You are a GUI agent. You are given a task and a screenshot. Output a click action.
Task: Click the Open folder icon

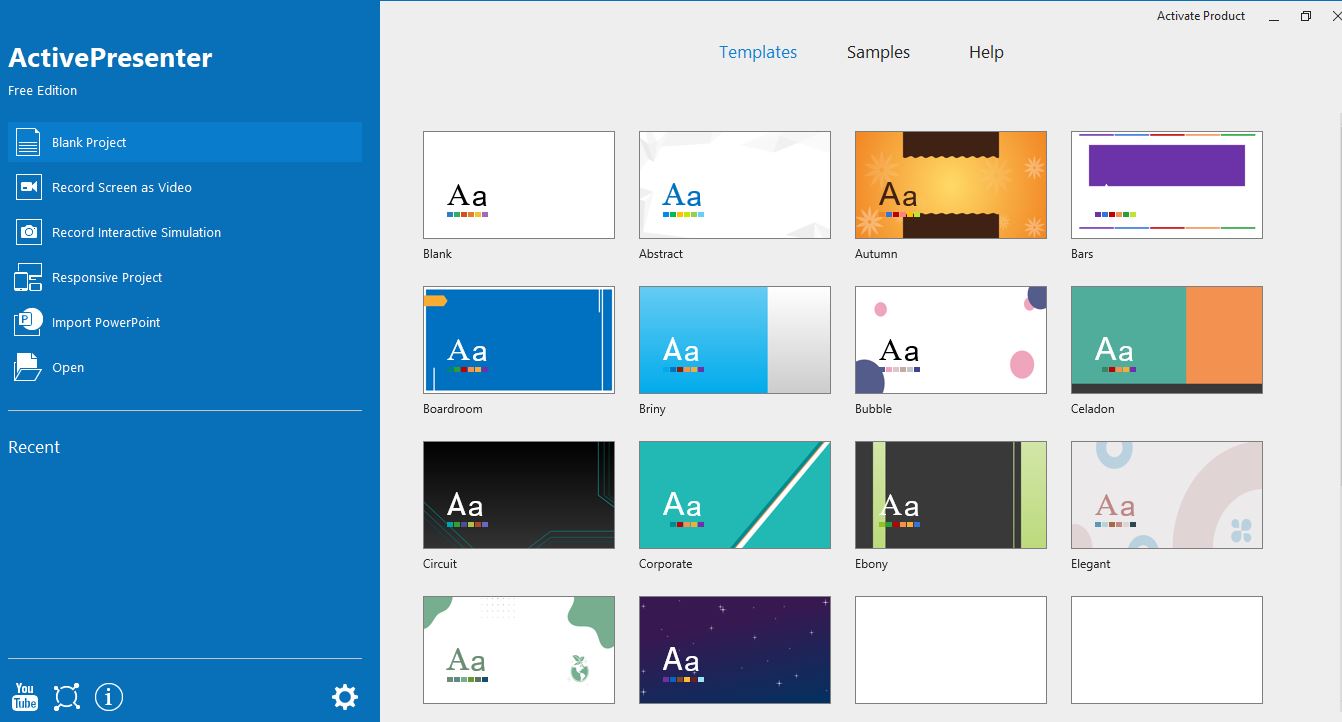(x=28, y=367)
